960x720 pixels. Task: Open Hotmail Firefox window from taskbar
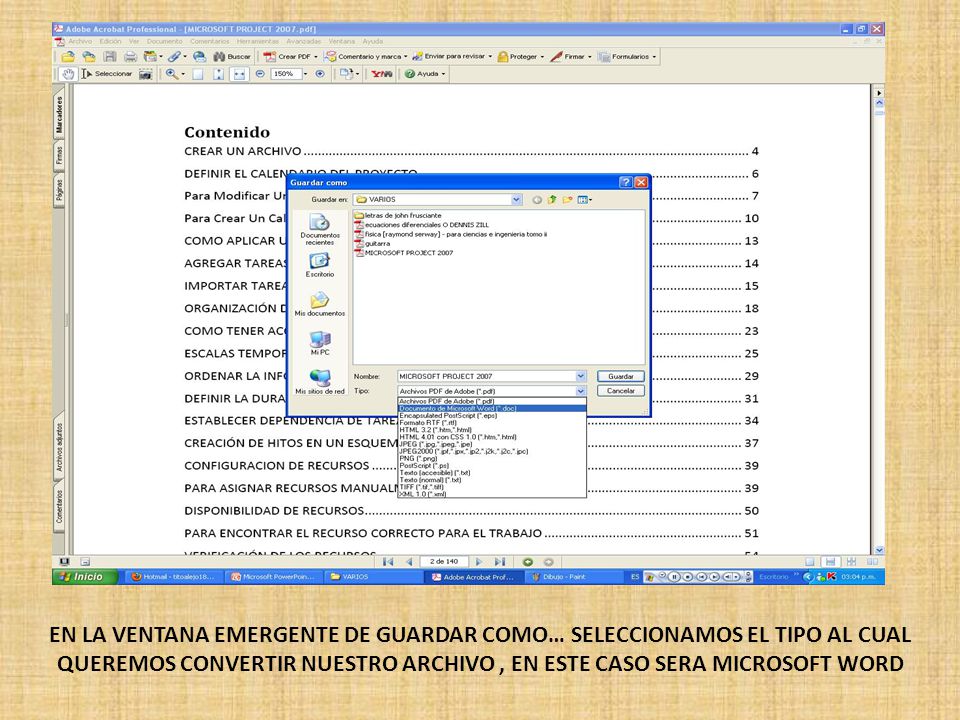[x=174, y=577]
